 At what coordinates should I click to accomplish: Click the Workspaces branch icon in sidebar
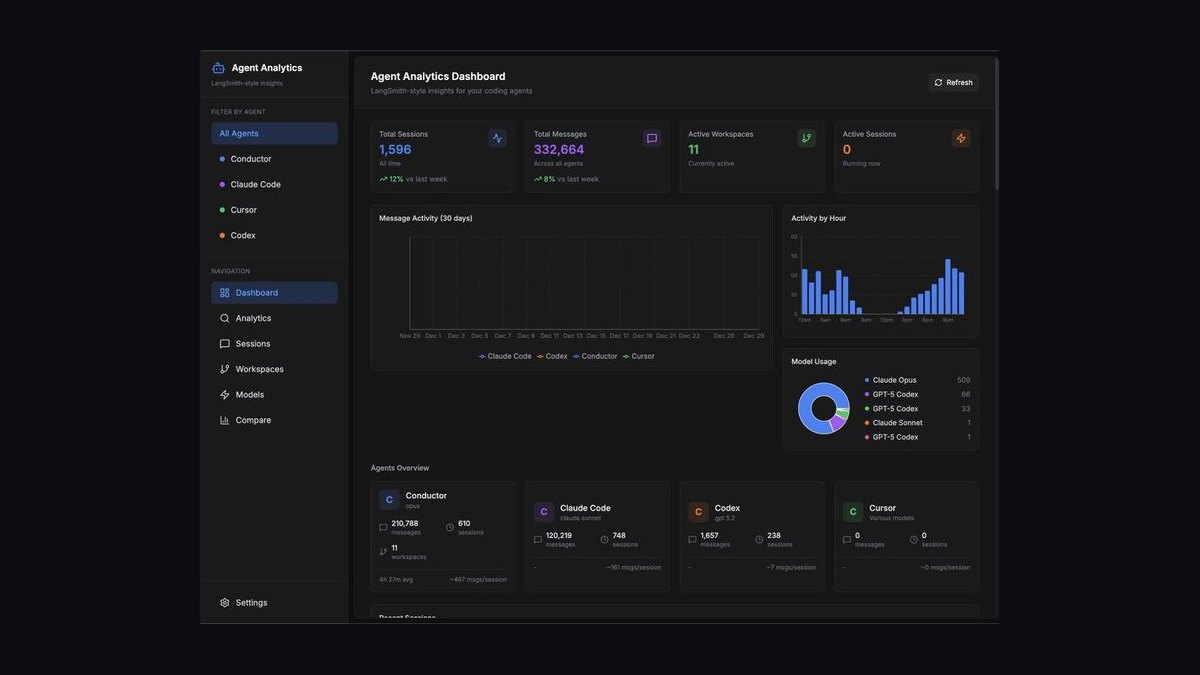coord(225,369)
